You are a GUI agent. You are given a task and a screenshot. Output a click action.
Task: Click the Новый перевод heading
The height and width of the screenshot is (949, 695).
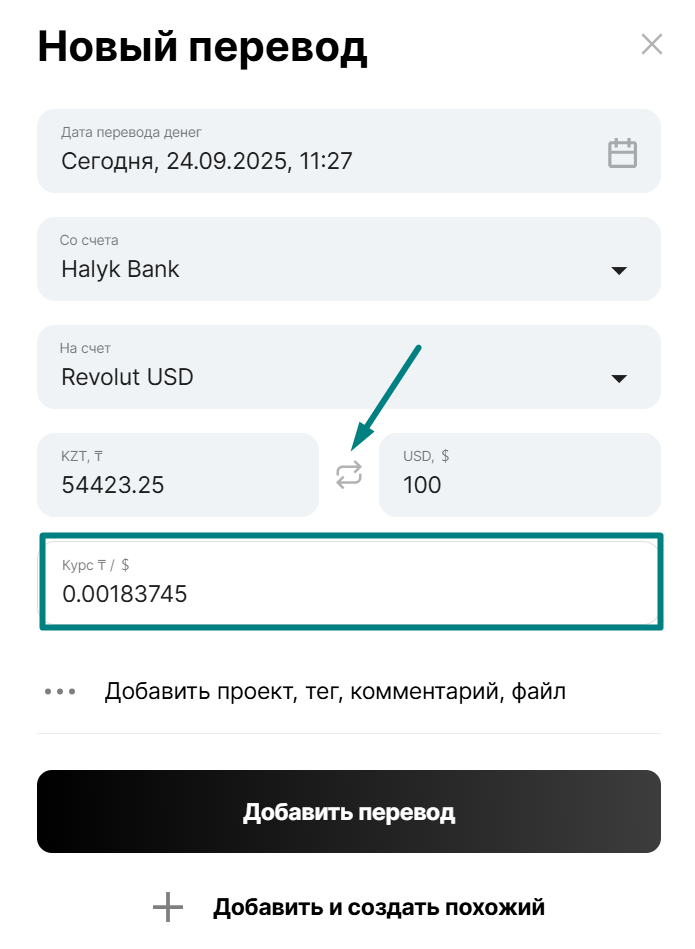coord(202,46)
